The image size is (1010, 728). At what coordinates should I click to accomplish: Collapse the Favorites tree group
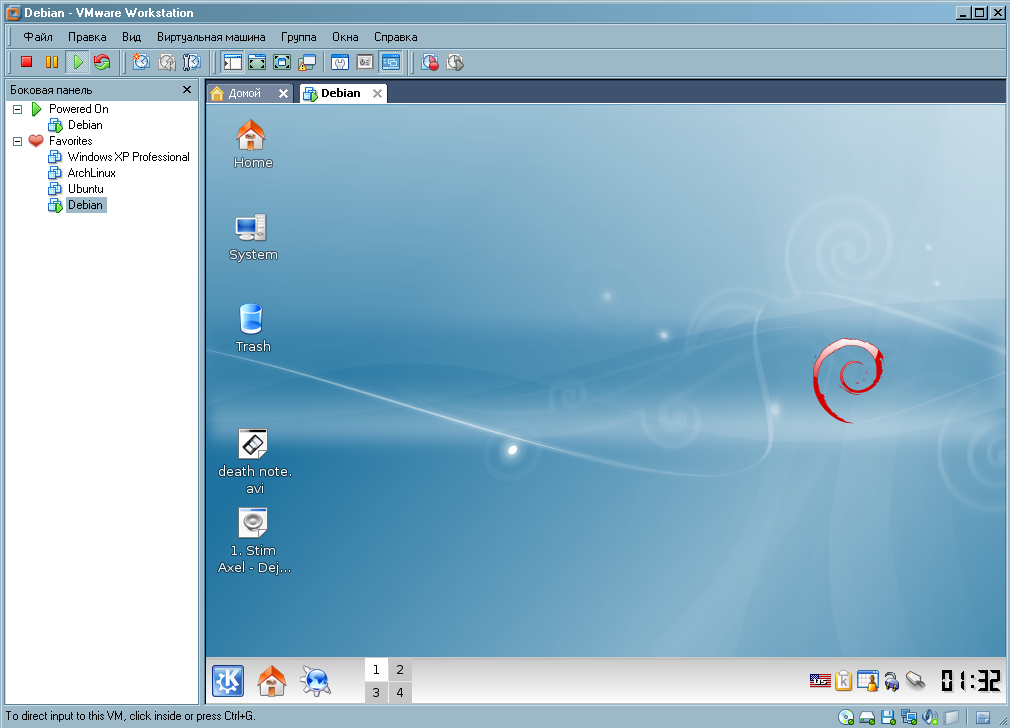17,141
